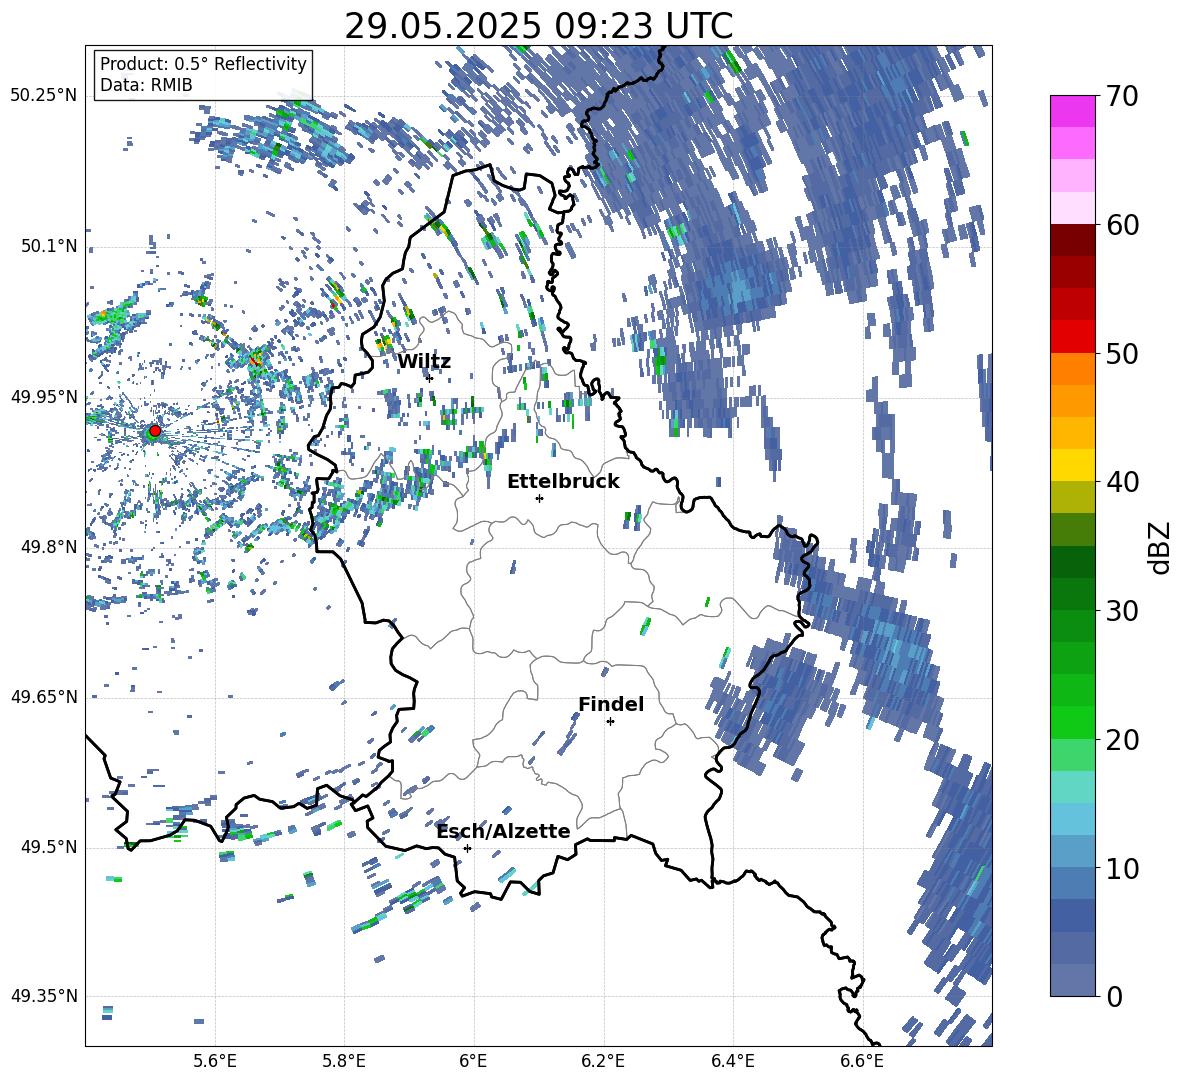Click the cross marker below Ettelbruck
The image size is (1184, 1081).
(539, 498)
